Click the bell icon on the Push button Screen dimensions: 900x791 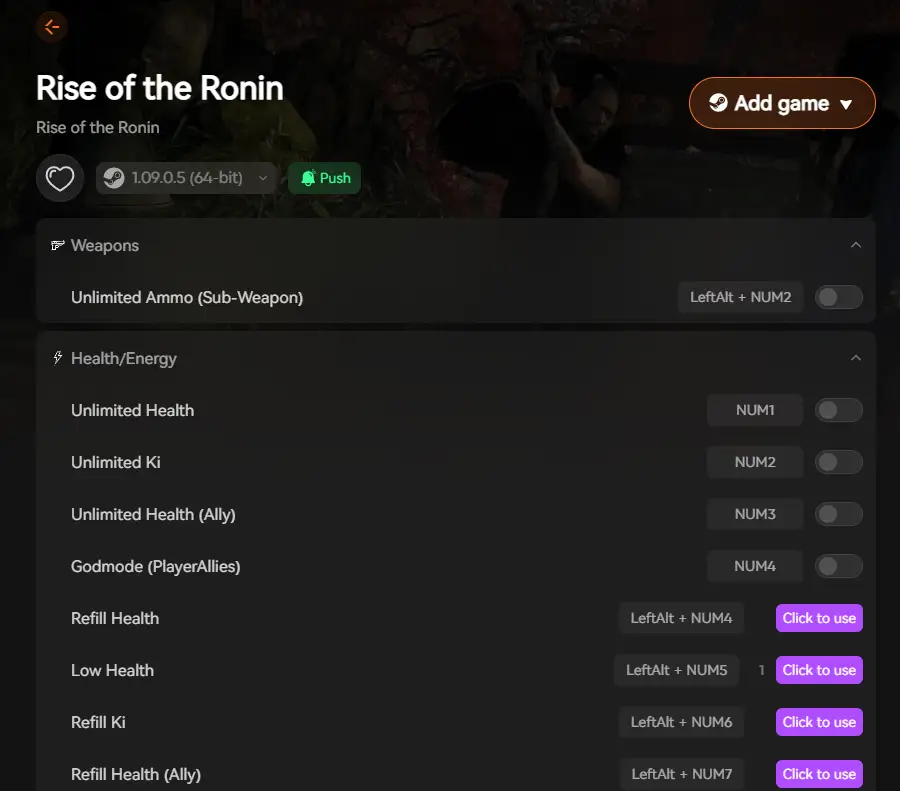309,177
